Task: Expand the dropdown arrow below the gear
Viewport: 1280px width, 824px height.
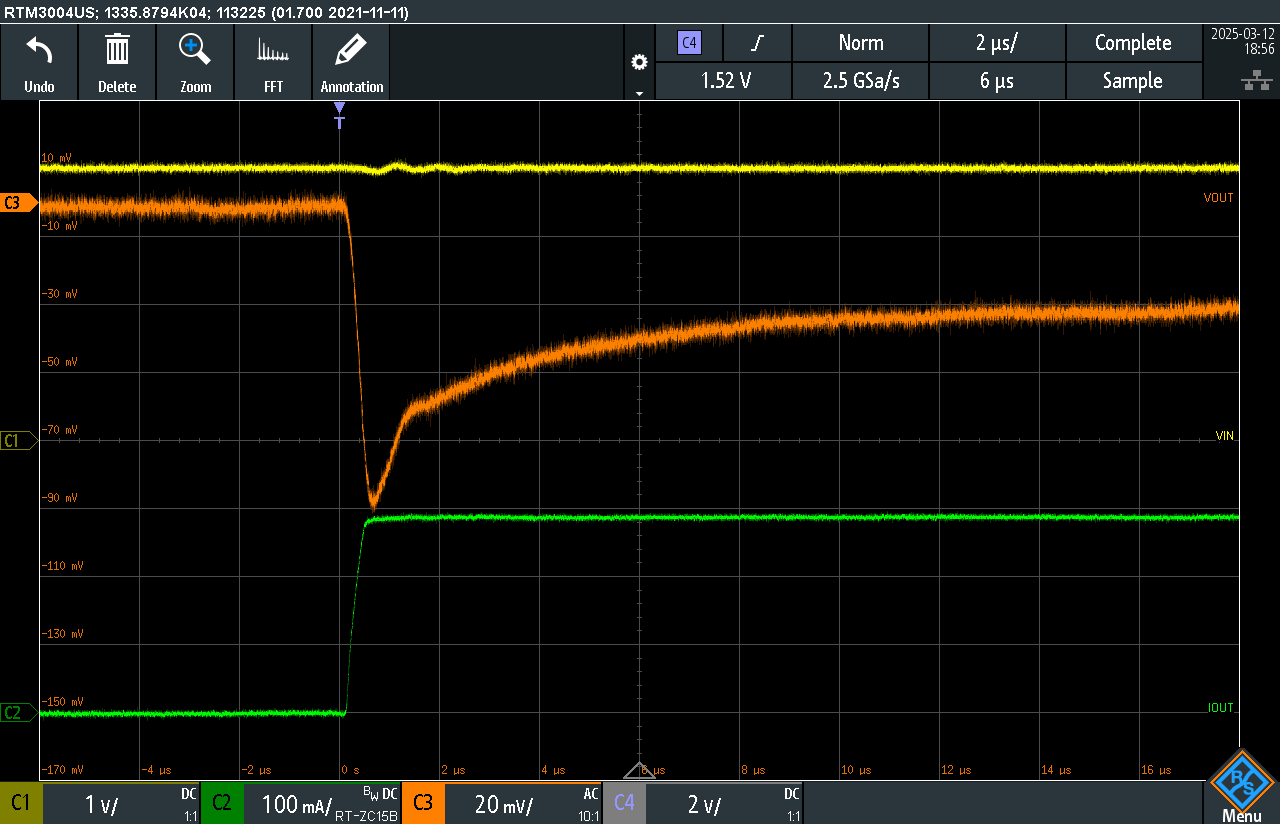Action: tap(639, 93)
